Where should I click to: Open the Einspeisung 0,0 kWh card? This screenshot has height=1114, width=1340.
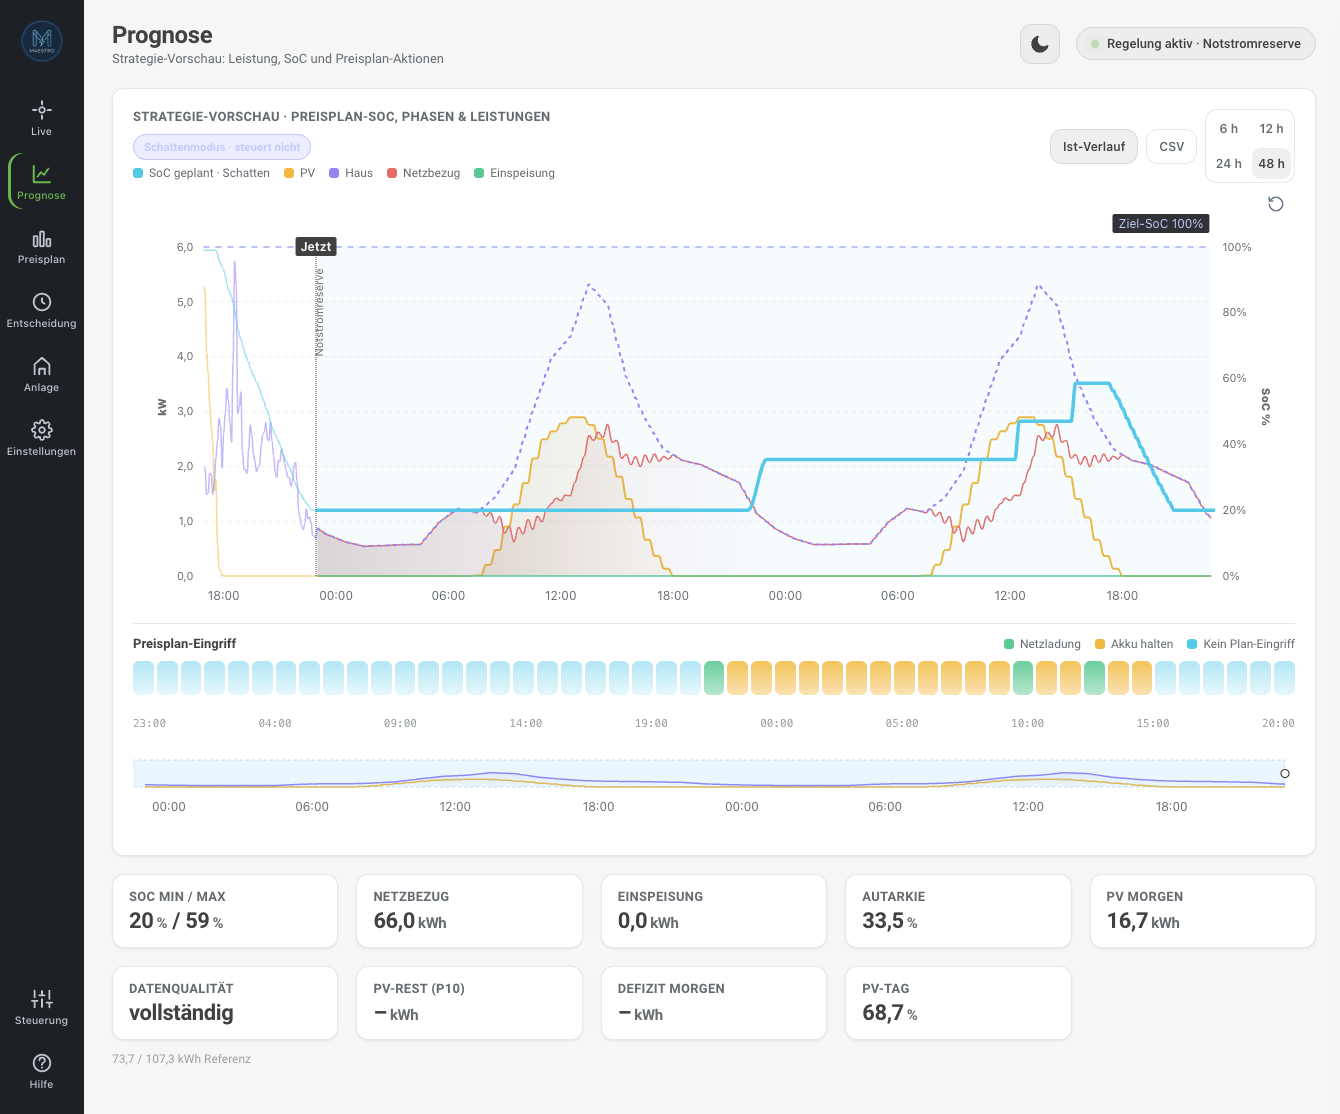[714, 911]
